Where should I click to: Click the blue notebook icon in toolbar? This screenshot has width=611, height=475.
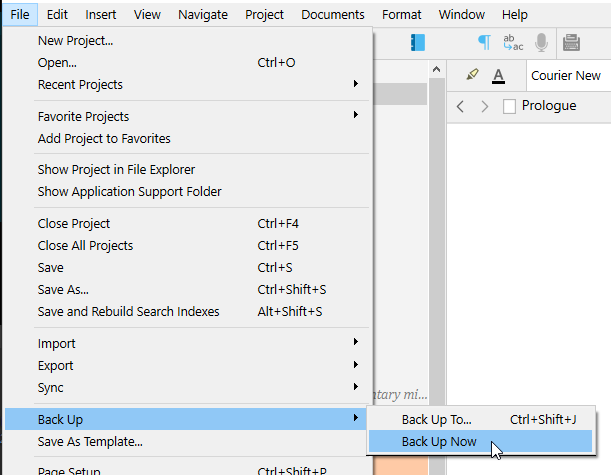[x=418, y=42]
